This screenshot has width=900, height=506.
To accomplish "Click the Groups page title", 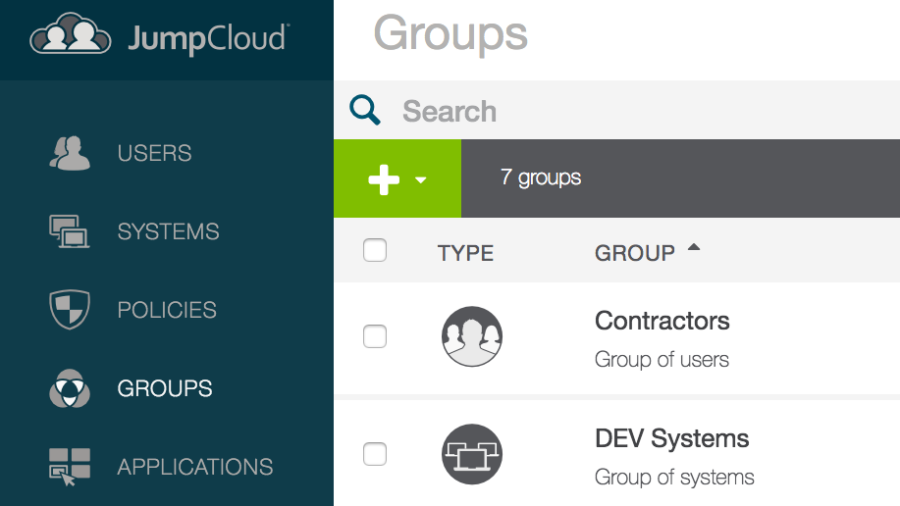I will [451, 34].
